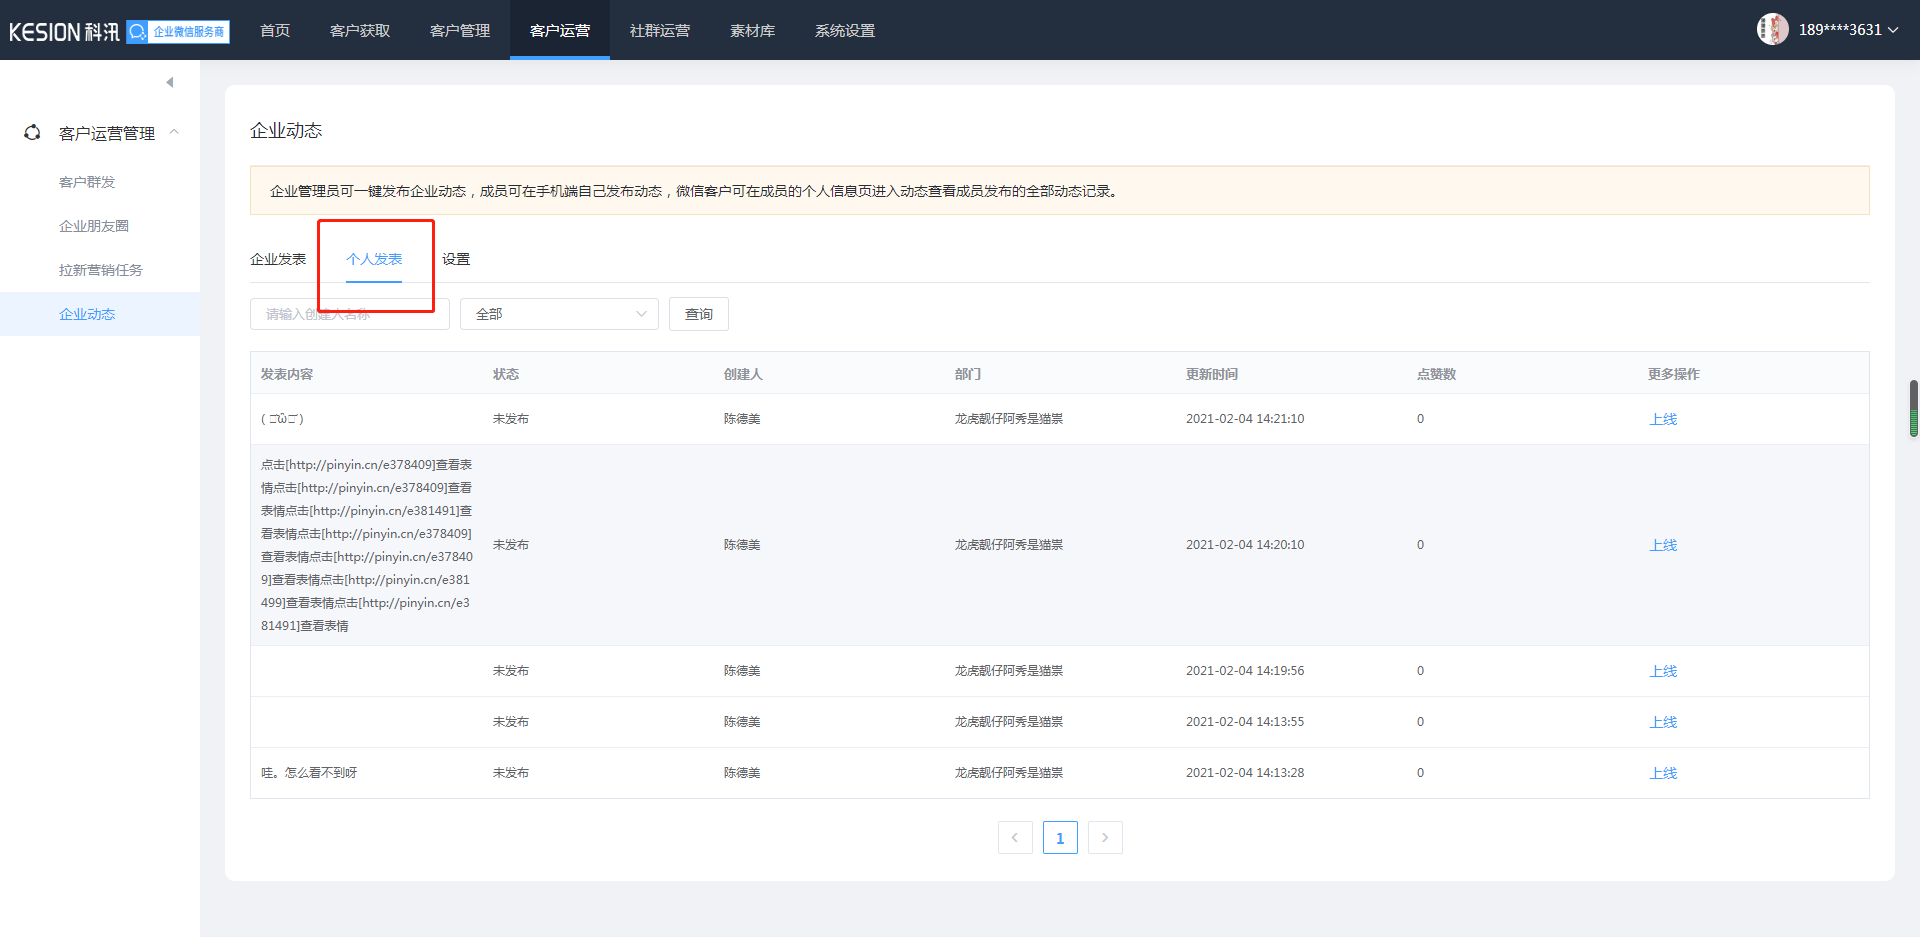Open the 设置 tab
Viewport: 1920px width, 937px height.
pyautogui.click(x=456, y=259)
